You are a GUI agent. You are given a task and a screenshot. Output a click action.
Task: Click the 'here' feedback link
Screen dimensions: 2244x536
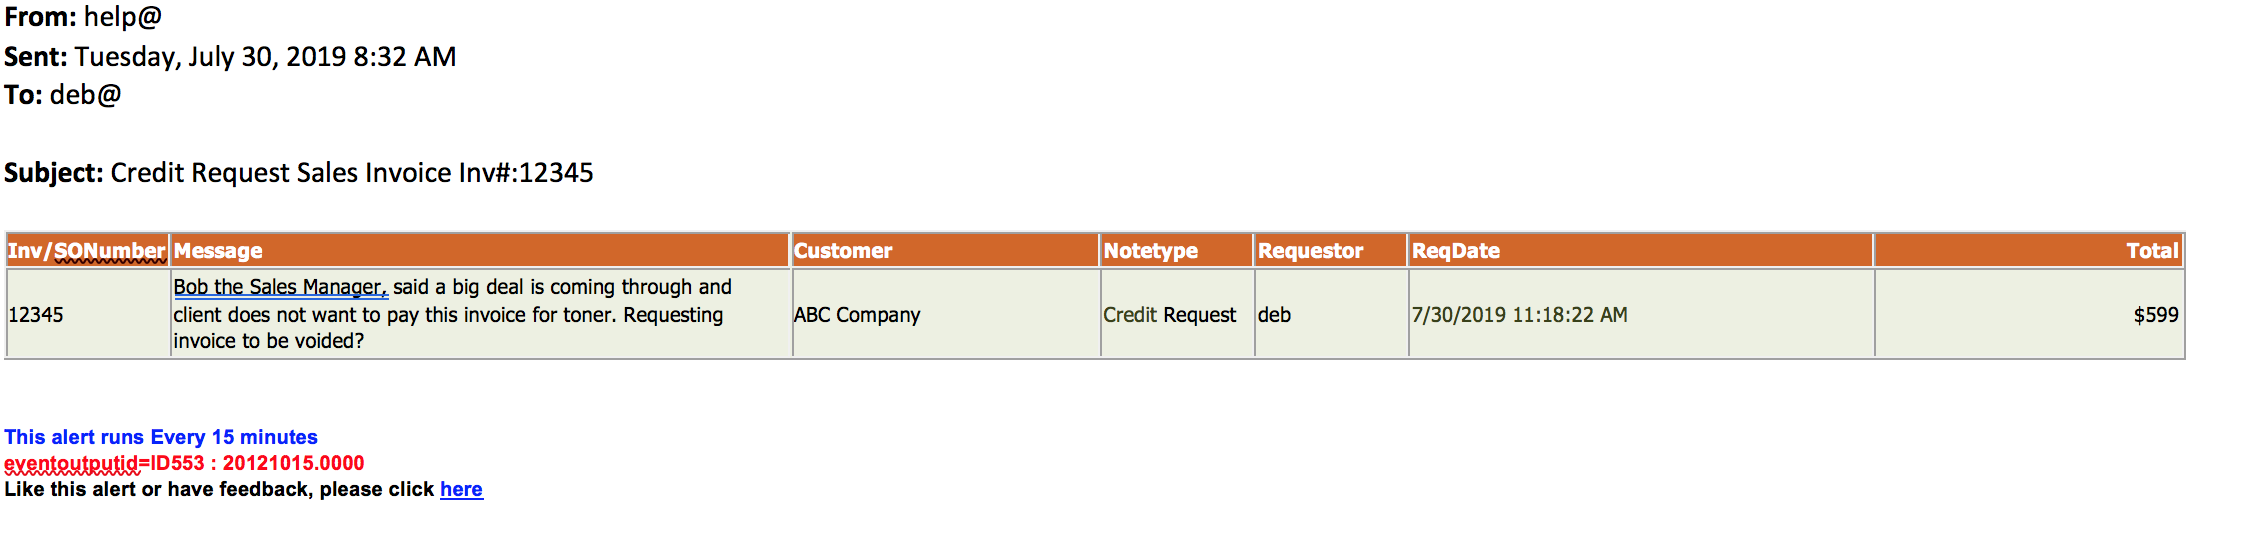coord(461,489)
